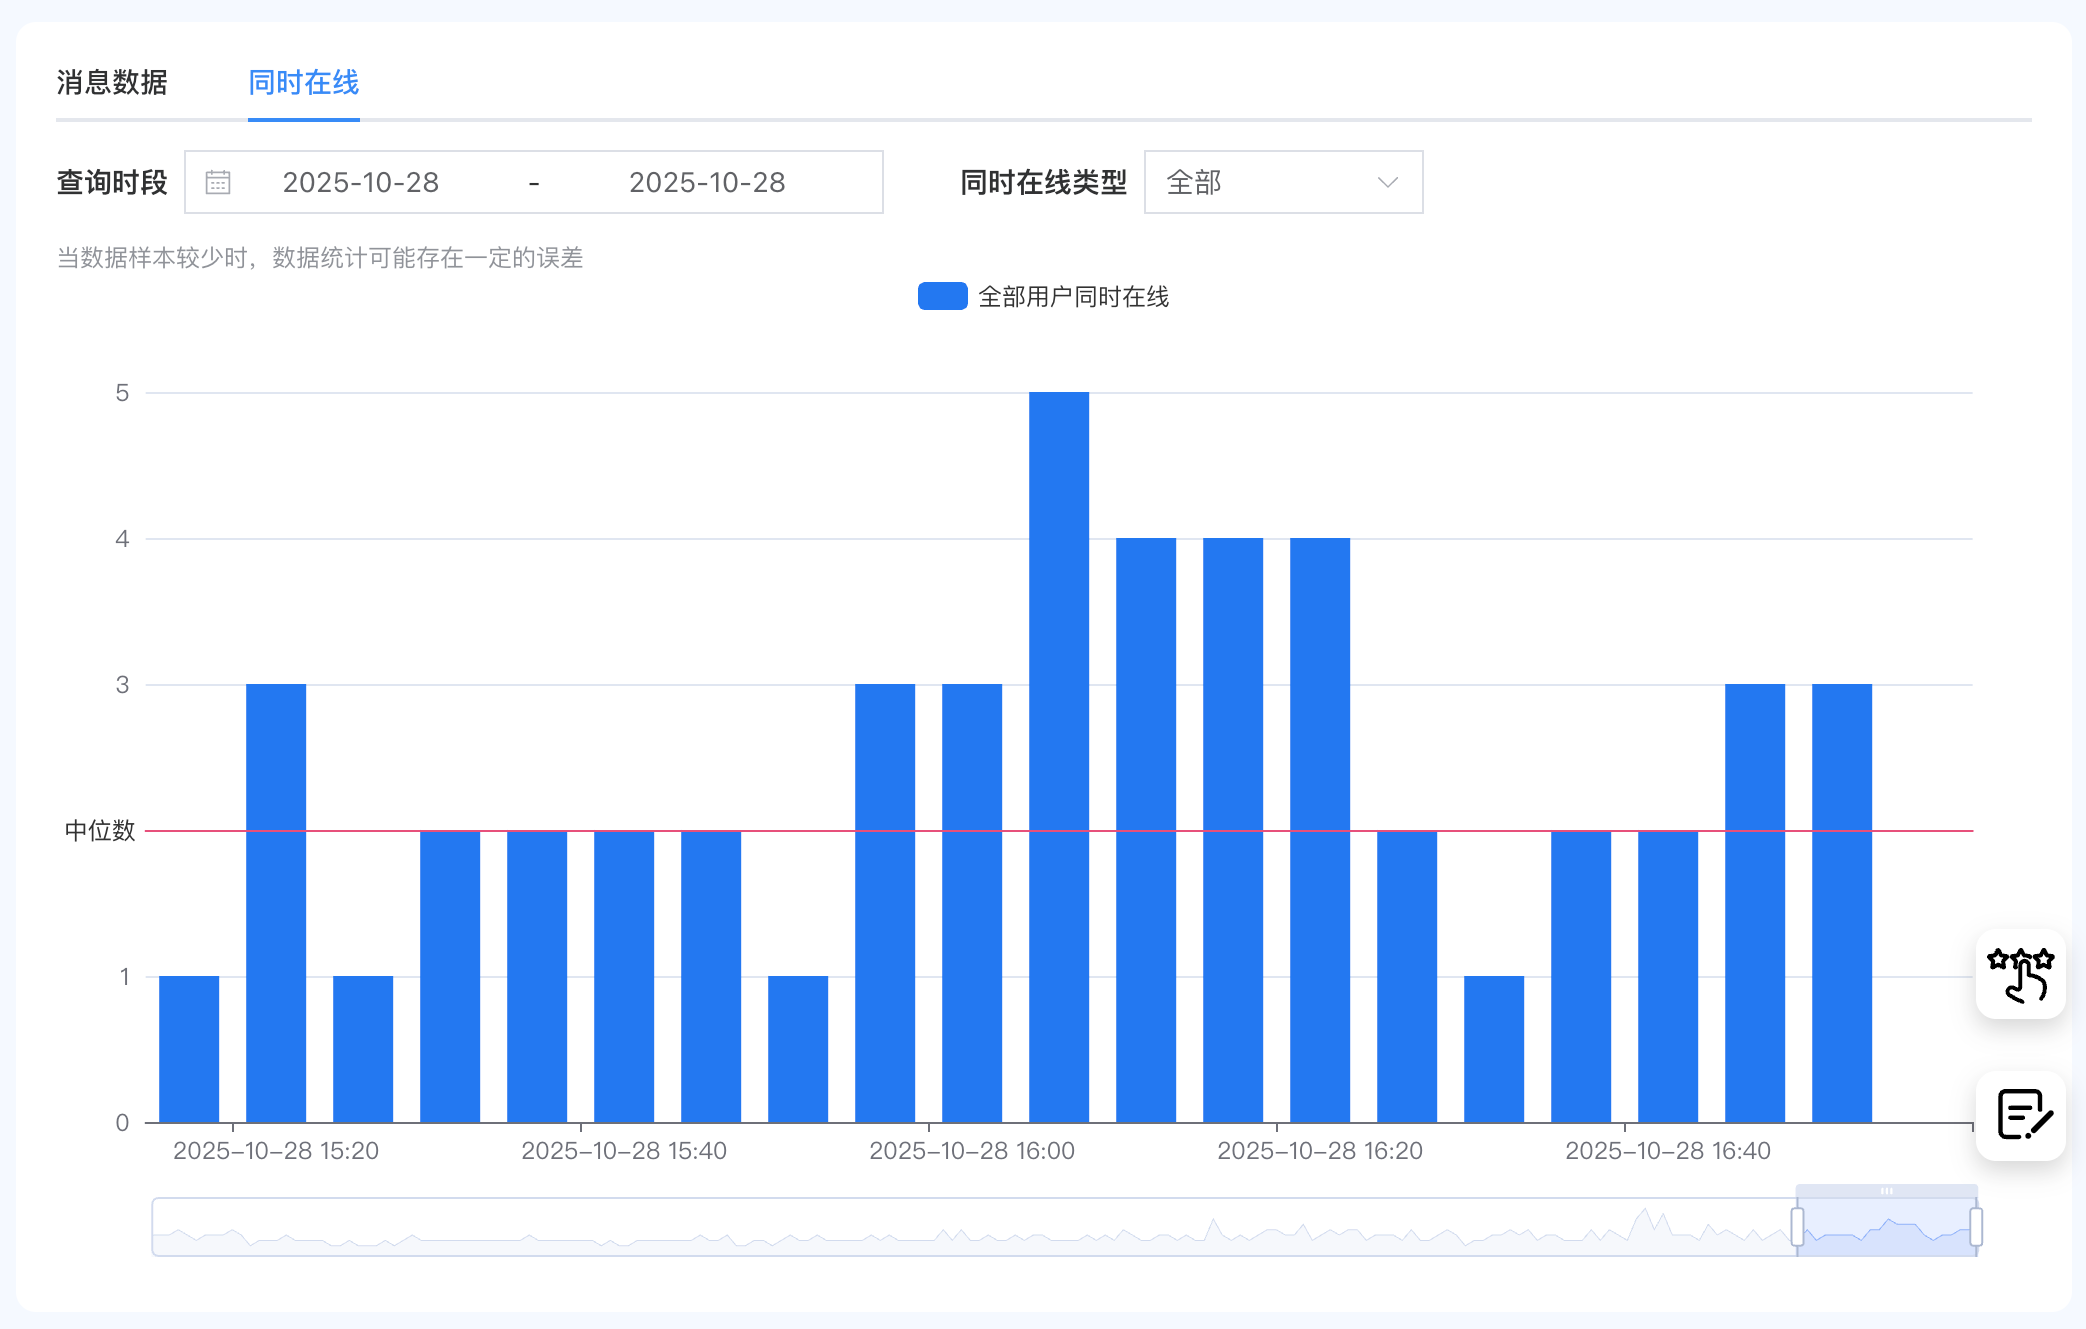
Task: Click the right handle of zoom slider
Action: [1976, 1227]
